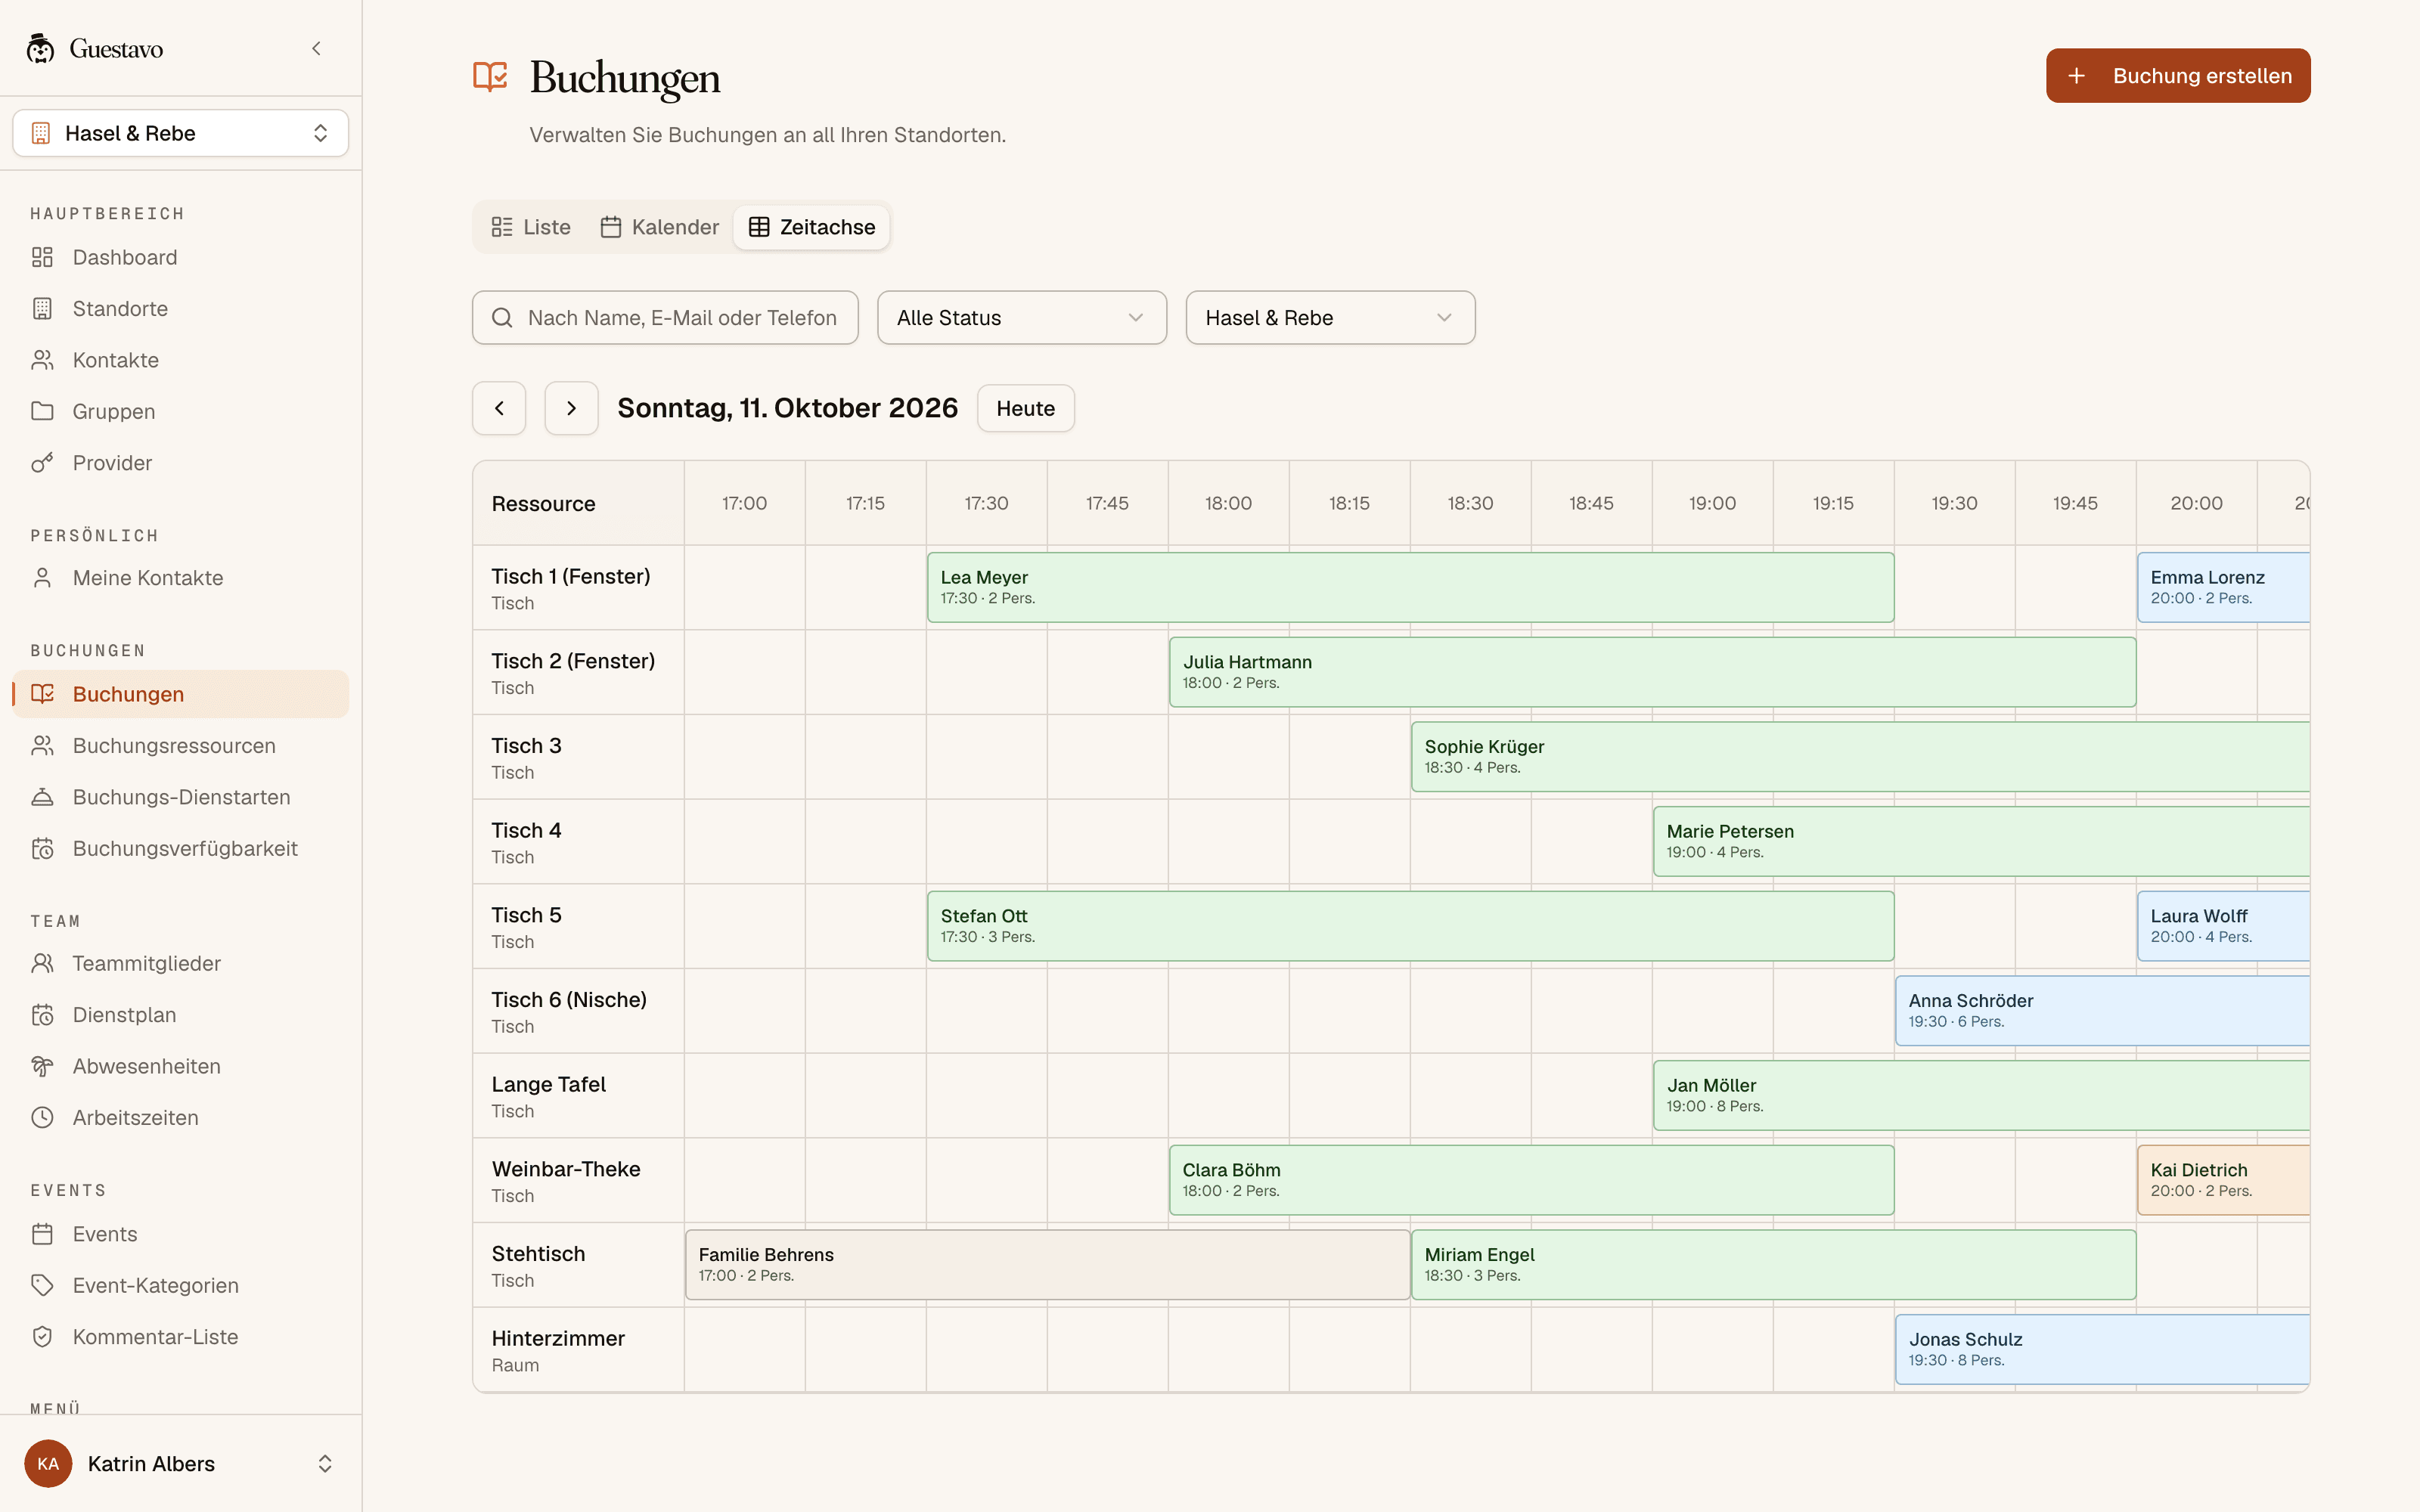Open Dashboard from the sidebar
The width and height of the screenshot is (2420, 1512).
pyautogui.click(x=181, y=257)
